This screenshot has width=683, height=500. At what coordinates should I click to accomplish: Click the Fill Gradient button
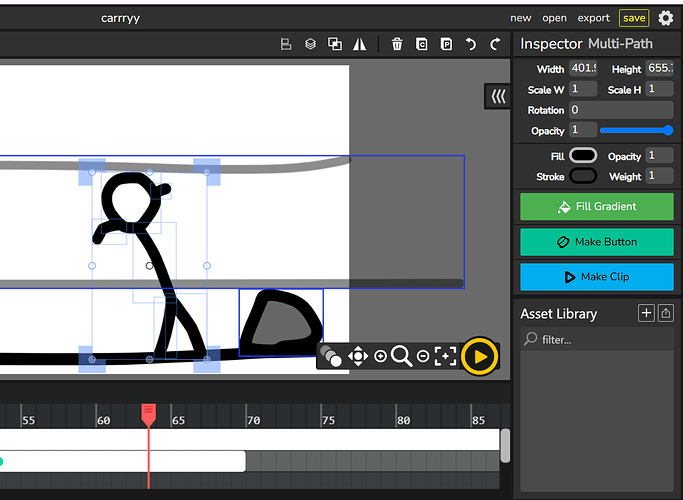coord(596,207)
